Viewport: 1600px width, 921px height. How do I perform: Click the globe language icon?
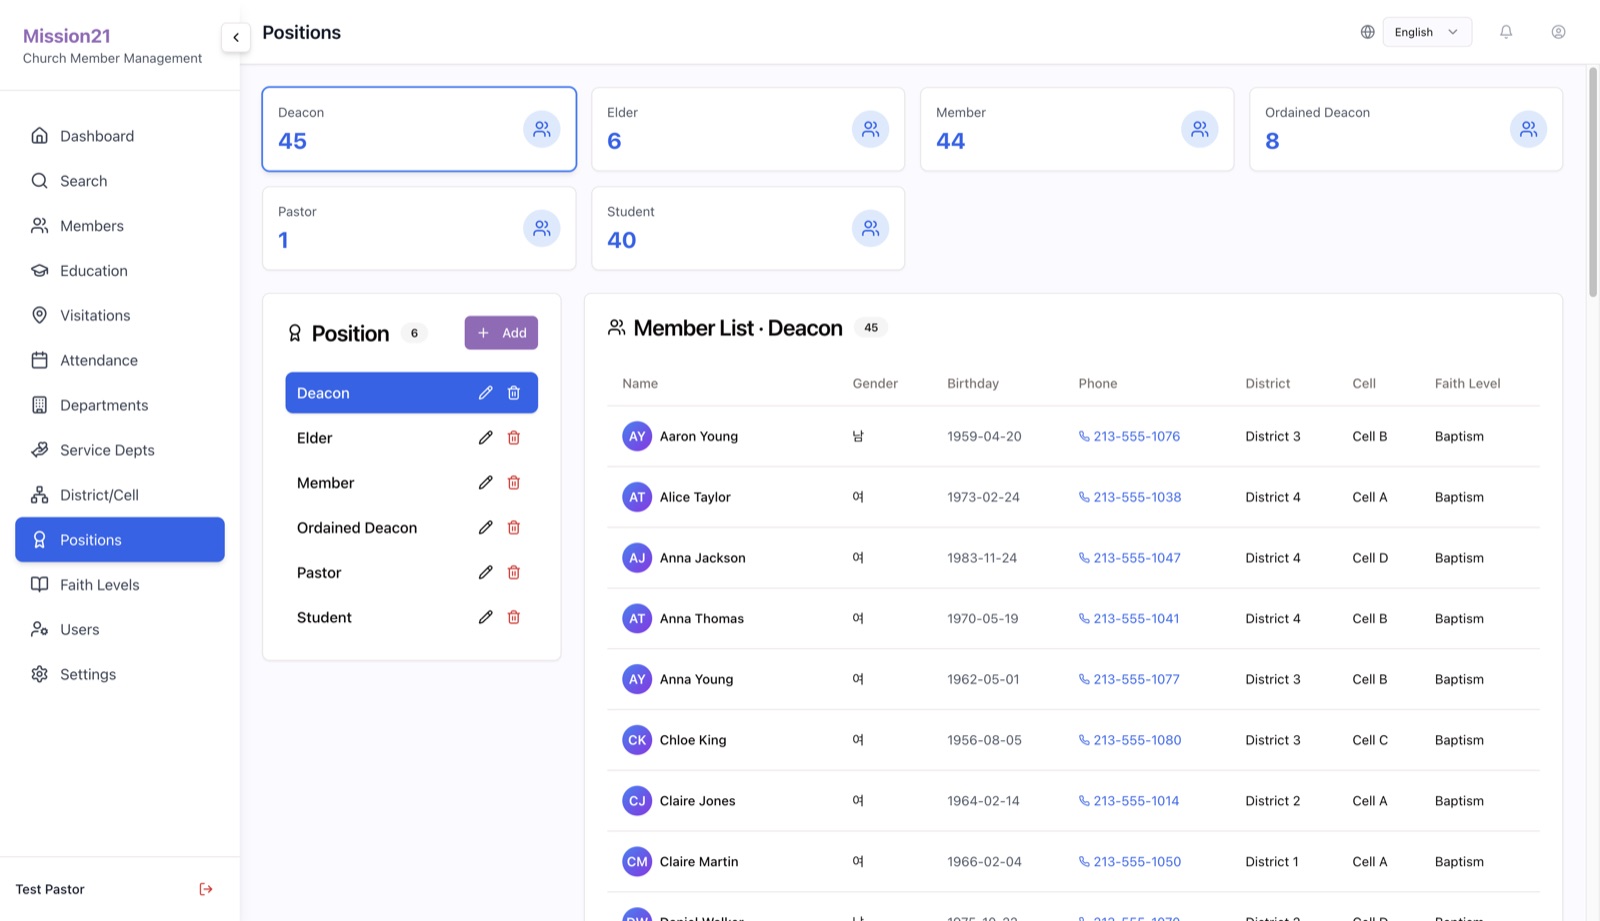(1367, 32)
